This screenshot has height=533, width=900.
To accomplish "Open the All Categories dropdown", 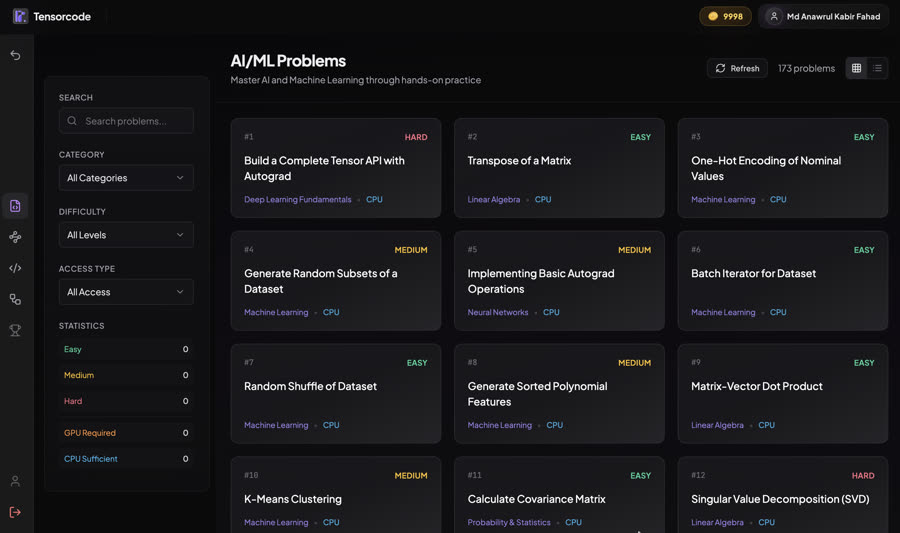I will 126,178.
